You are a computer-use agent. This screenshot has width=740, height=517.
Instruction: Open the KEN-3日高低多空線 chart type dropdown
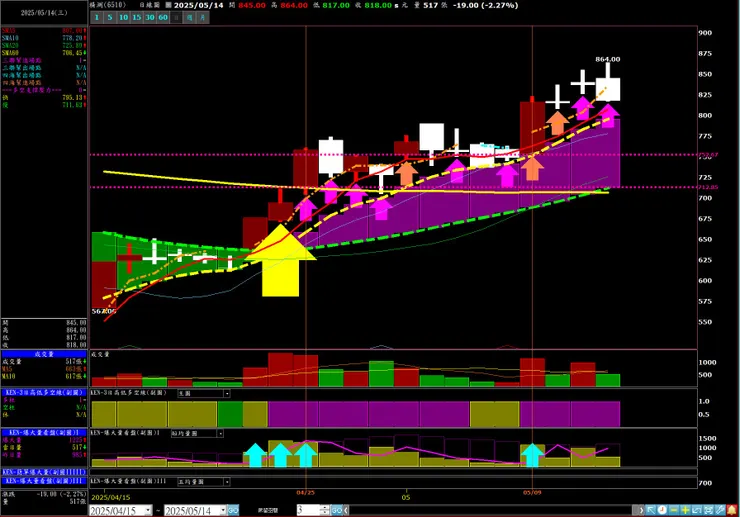tap(227, 393)
